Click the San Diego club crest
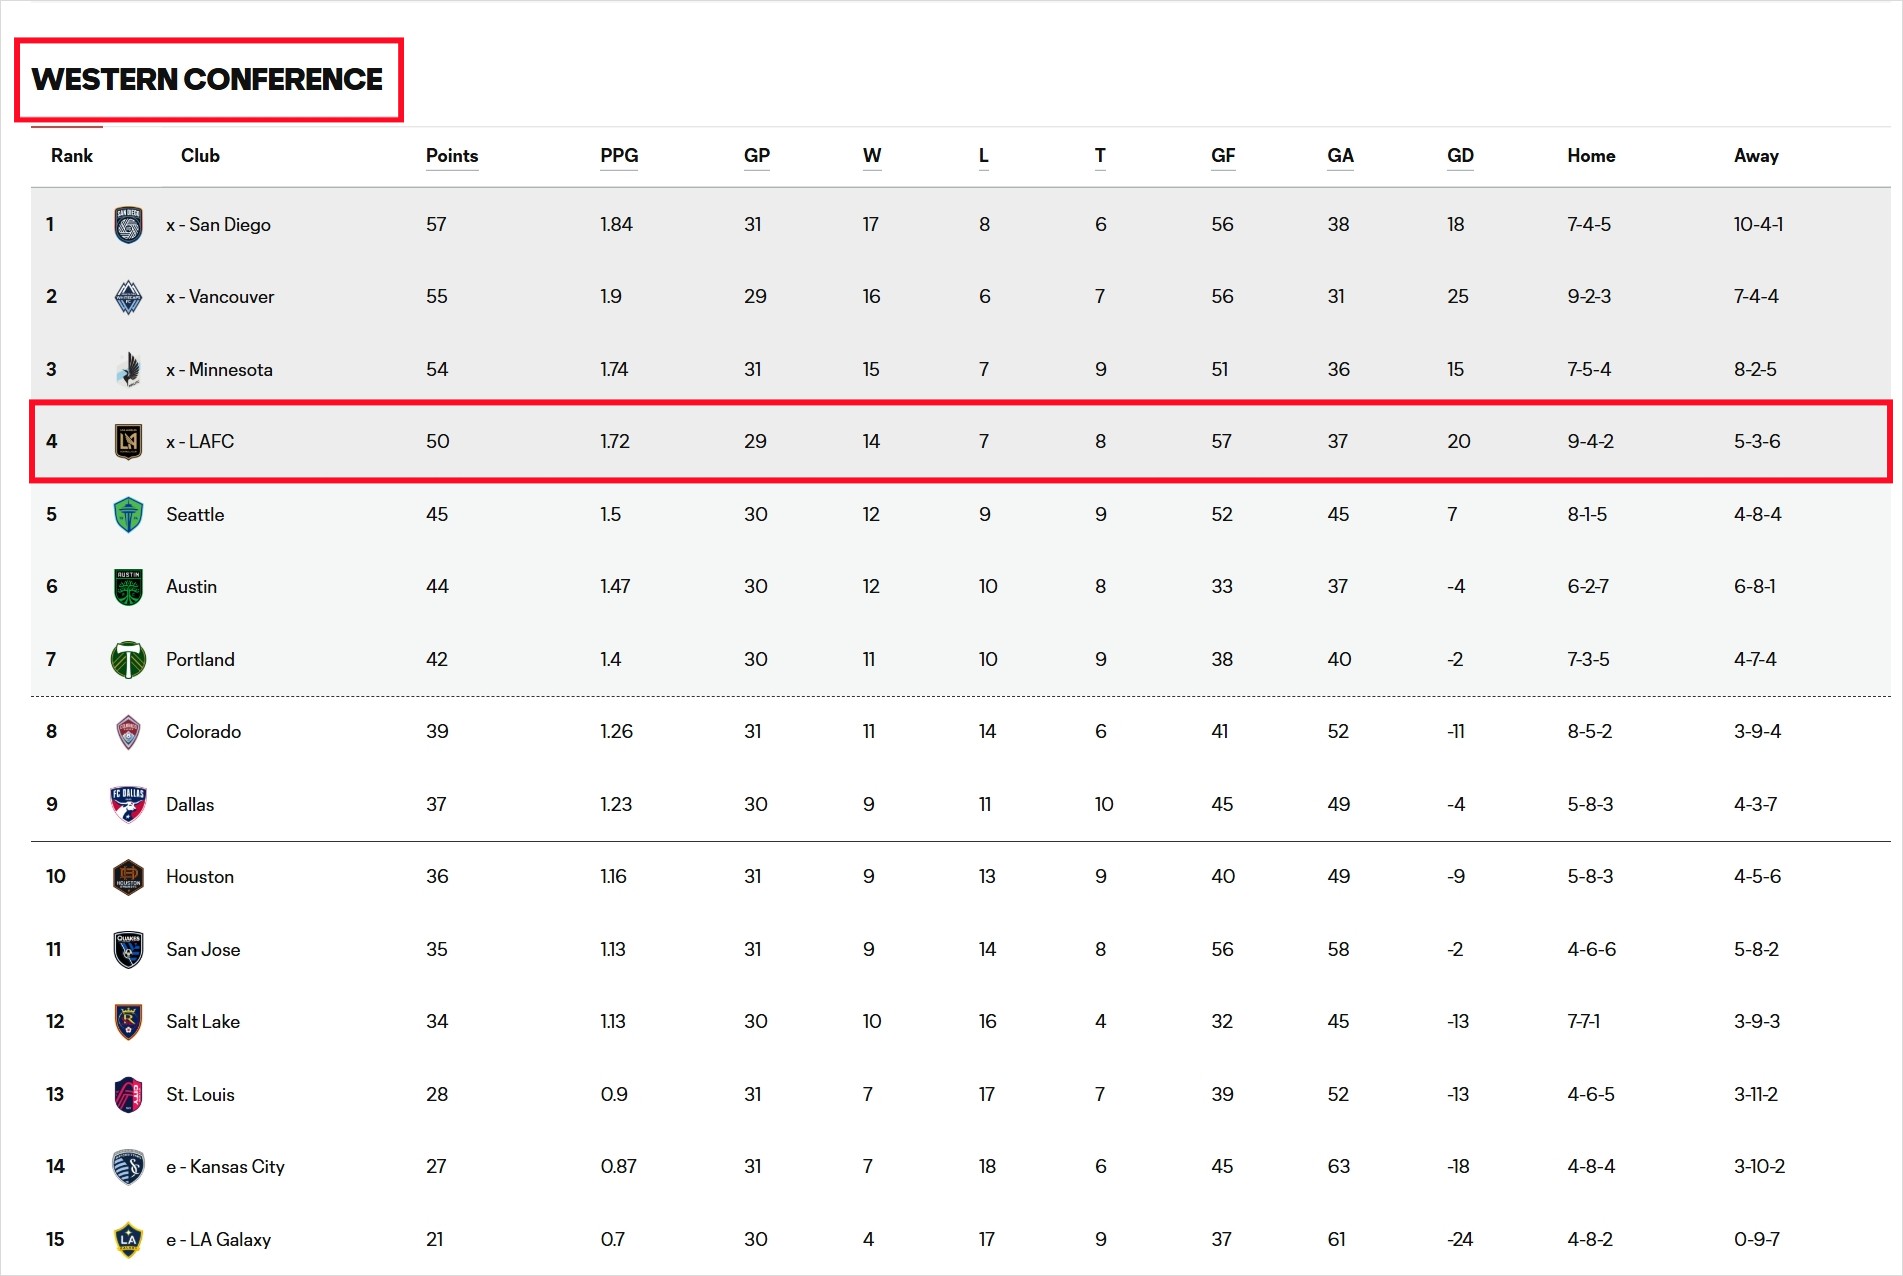This screenshot has width=1903, height=1276. point(128,224)
